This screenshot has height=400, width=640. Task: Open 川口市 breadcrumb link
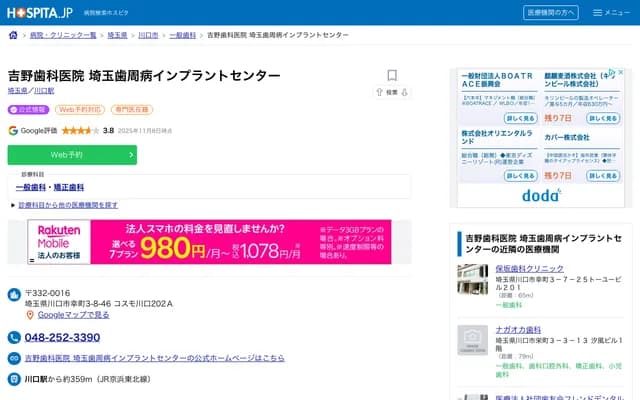(148, 35)
